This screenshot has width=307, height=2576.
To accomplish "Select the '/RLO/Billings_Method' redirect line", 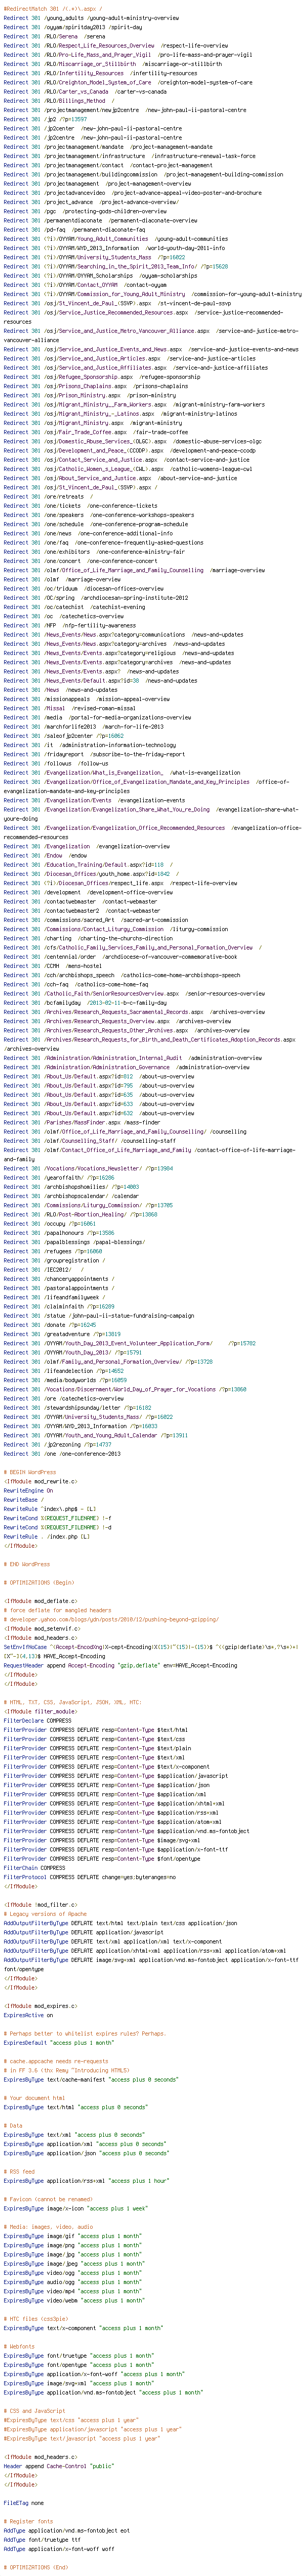I will tap(59, 100).
